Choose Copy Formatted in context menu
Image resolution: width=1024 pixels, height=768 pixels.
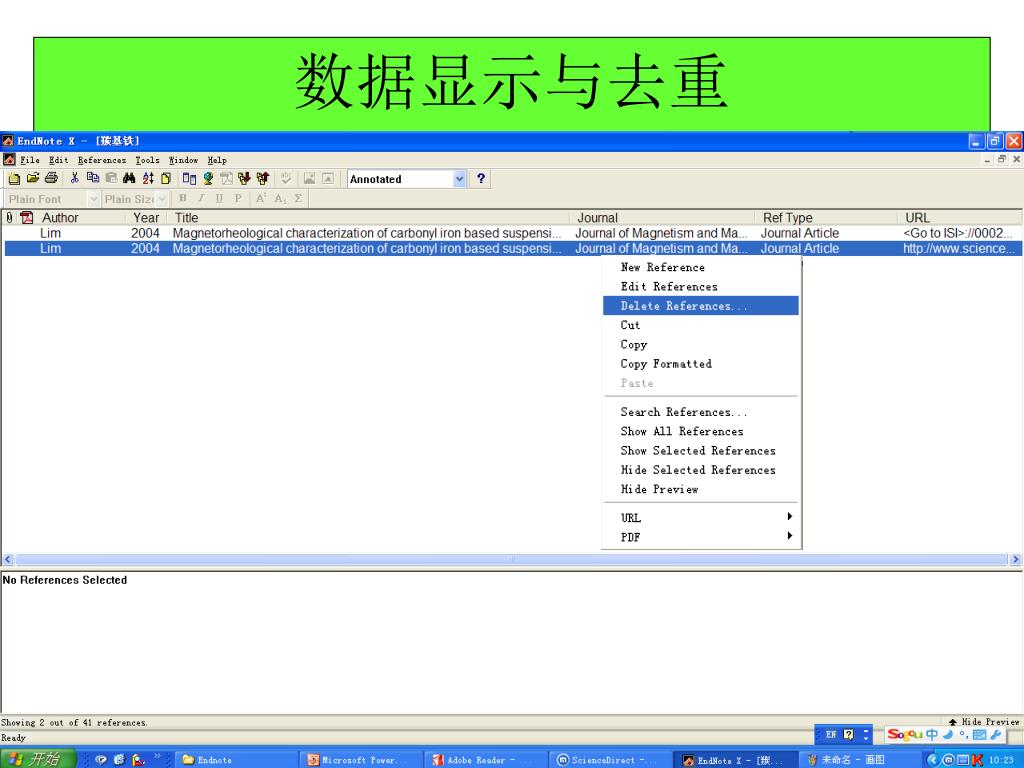[701, 364]
